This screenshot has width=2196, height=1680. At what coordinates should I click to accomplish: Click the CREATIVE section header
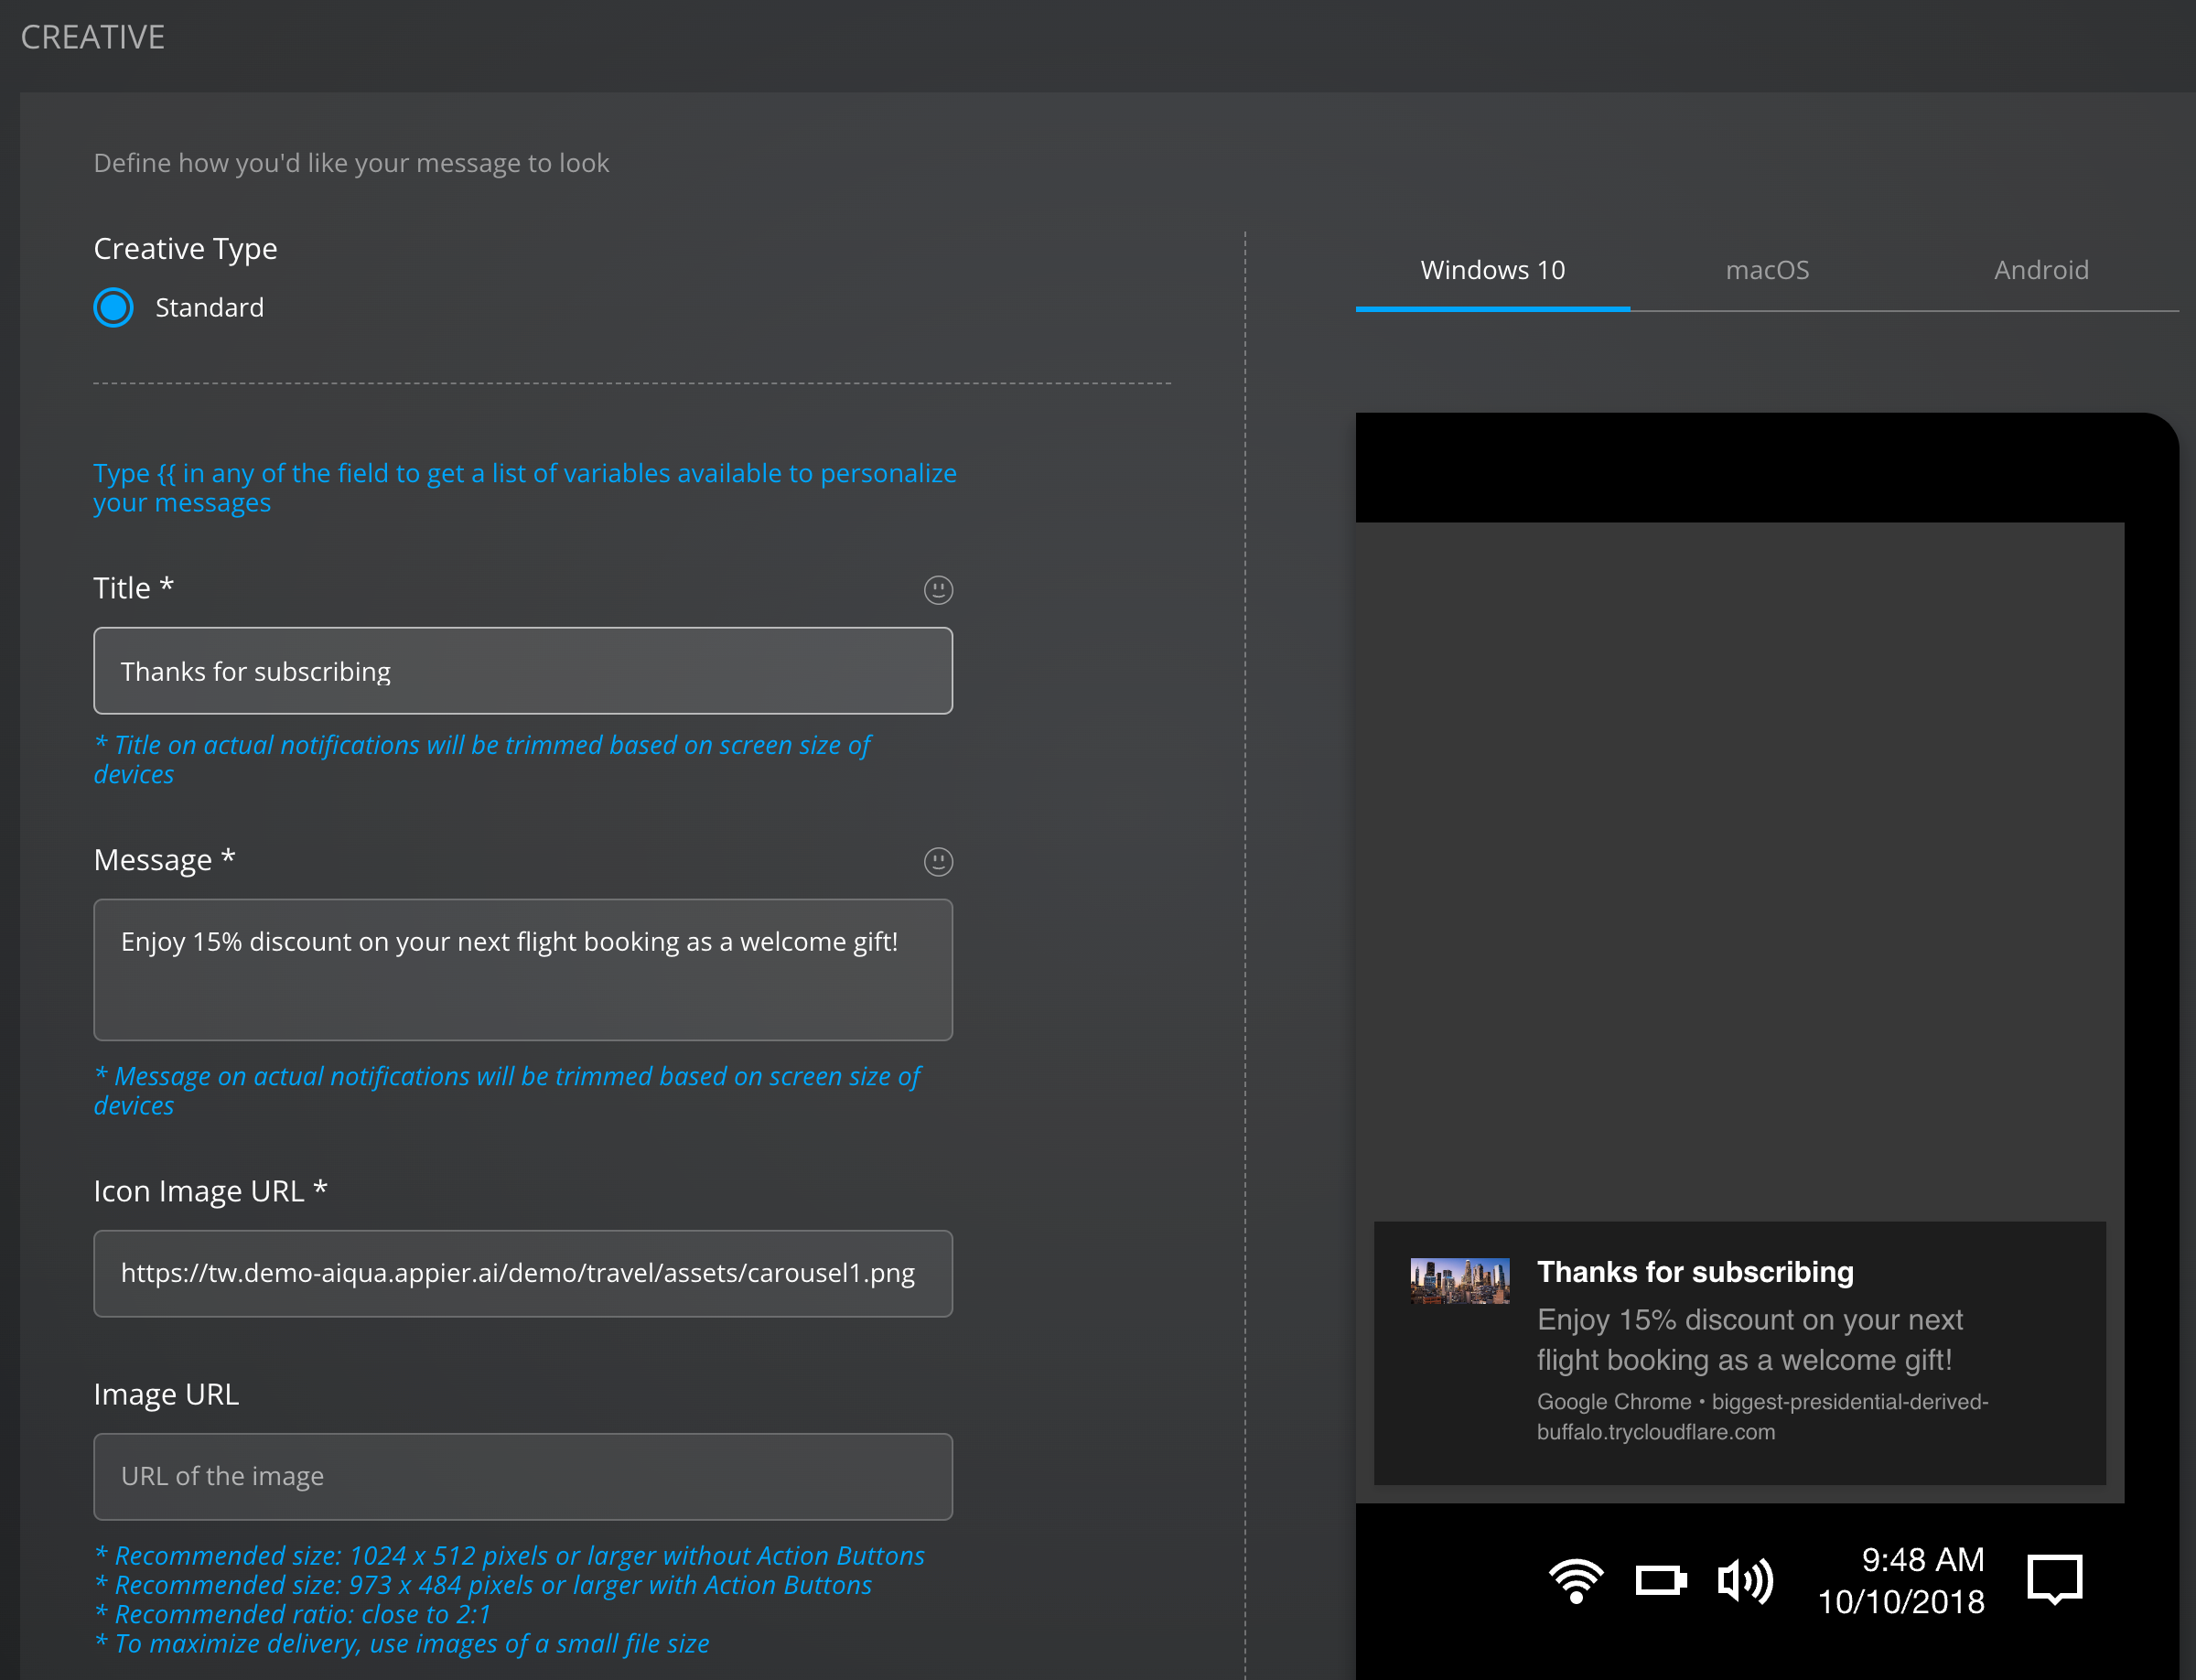(x=92, y=37)
